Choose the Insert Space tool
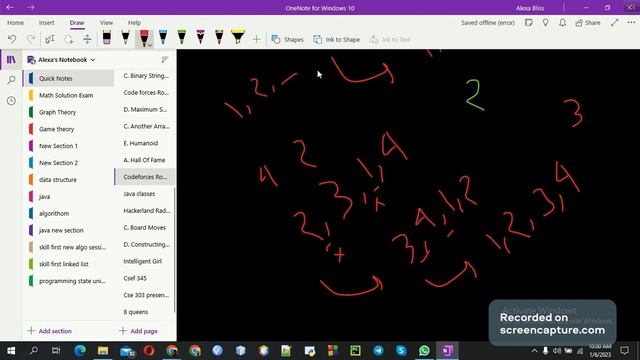 pos(87,39)
